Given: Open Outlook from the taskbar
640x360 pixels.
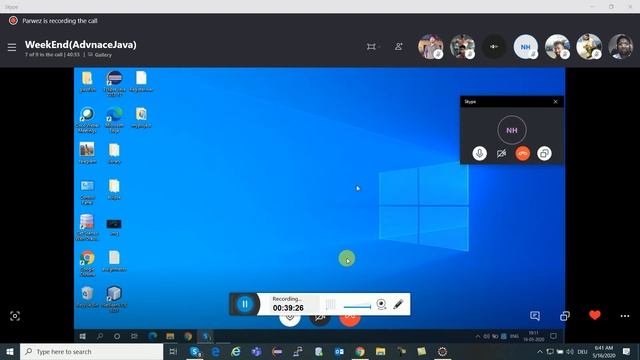Looking at the screenshot, I should 339,351.
